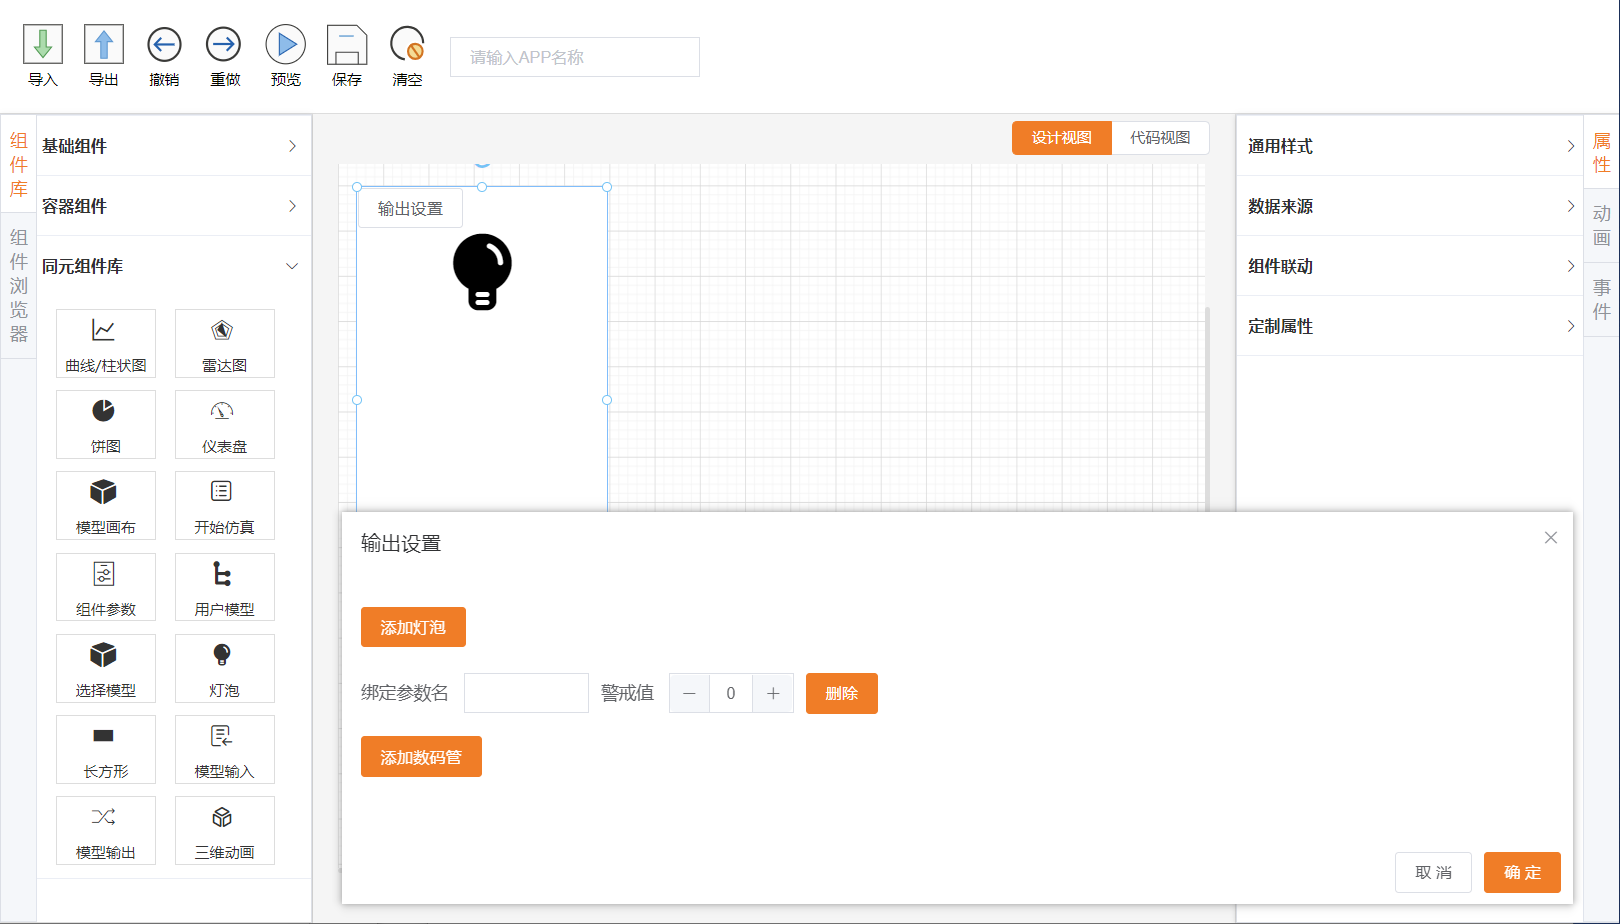
Task: Click the 输出设置 button on canvas
Action: (411, 208)
